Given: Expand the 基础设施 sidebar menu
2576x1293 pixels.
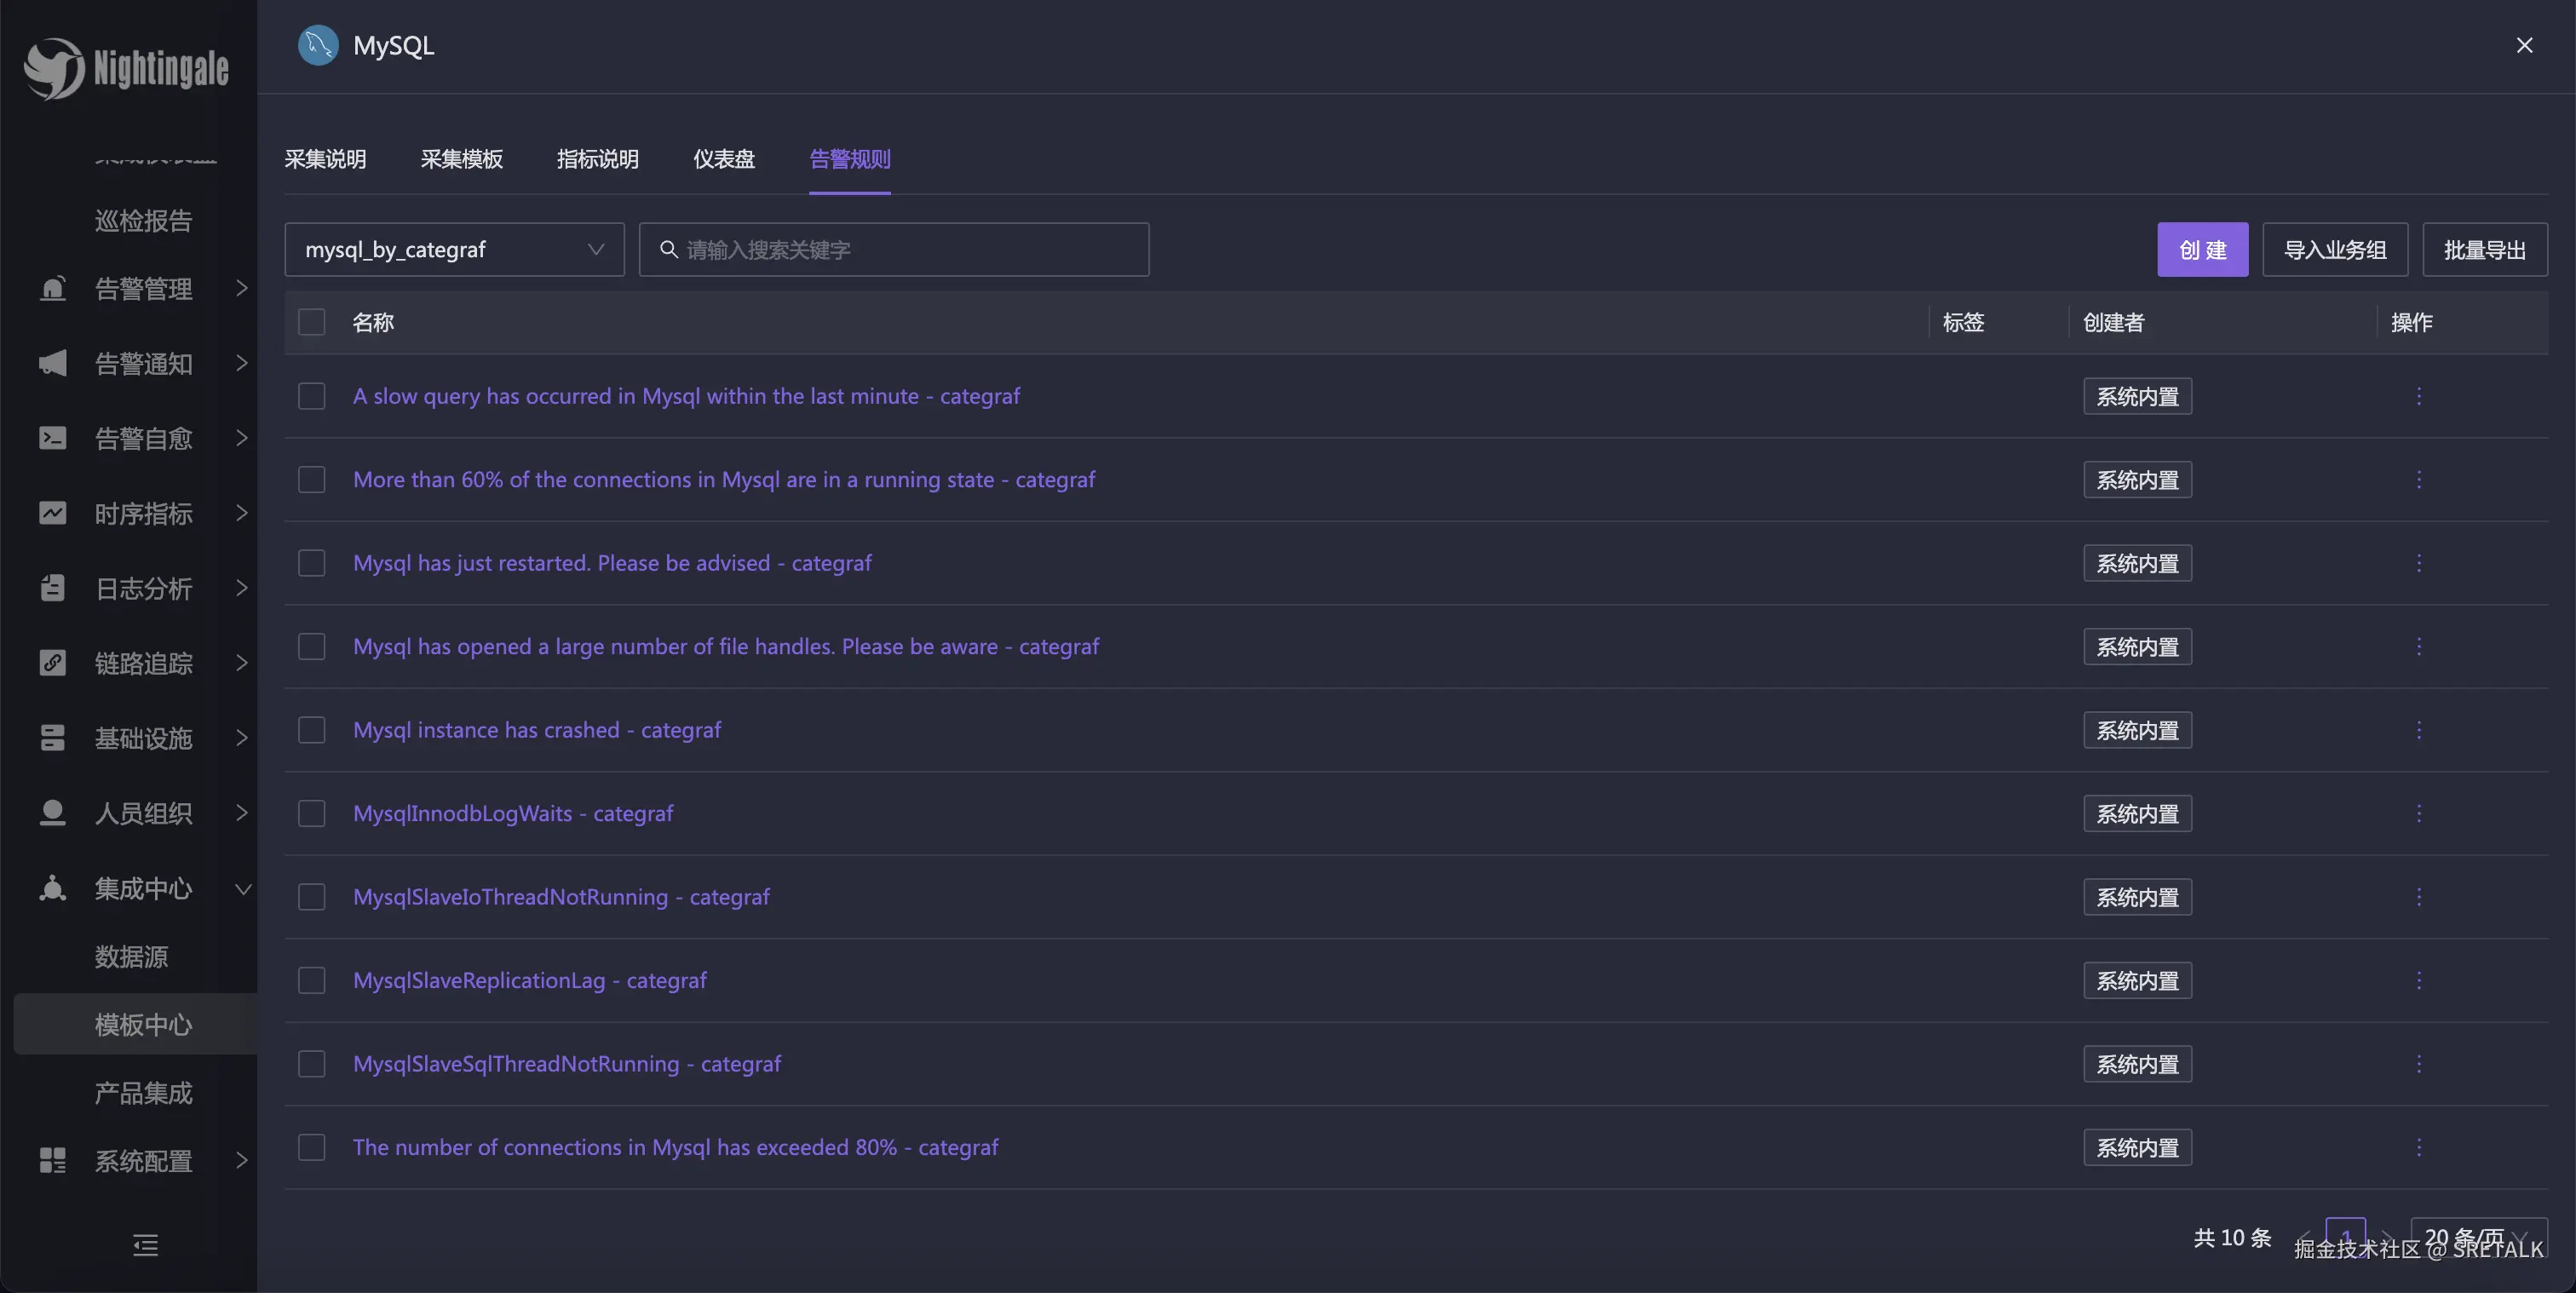Looking at the screenshot, I should (x=143, y=738).
